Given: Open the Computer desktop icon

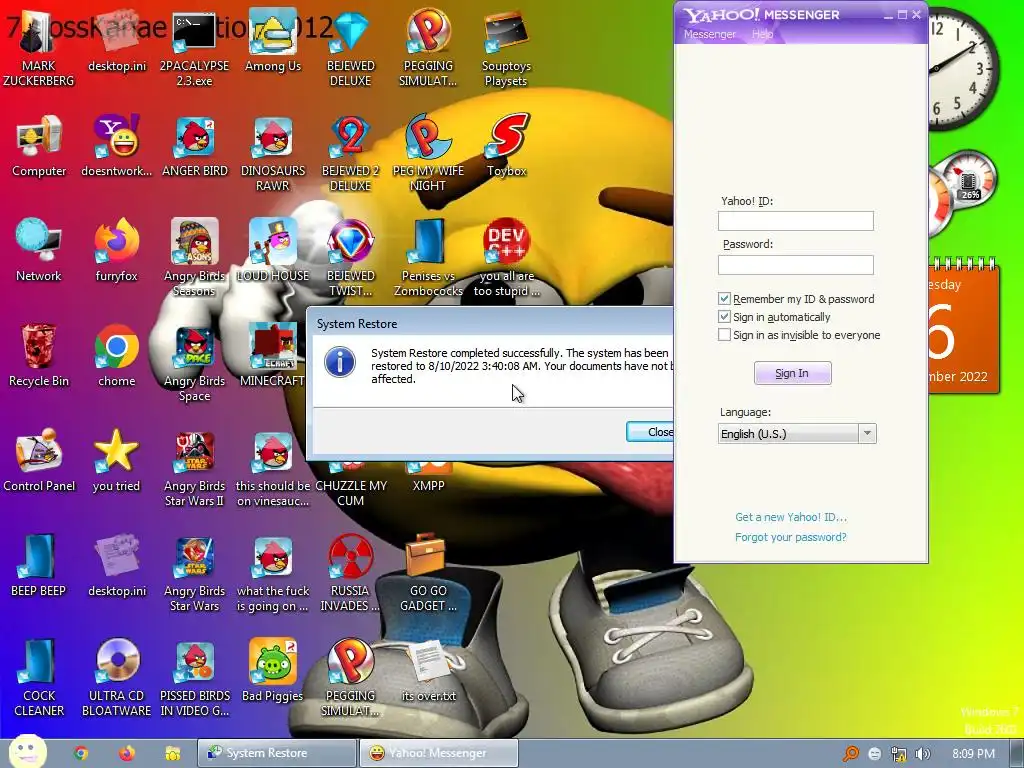Looking at the screenshot, I should tap(39, 147).
